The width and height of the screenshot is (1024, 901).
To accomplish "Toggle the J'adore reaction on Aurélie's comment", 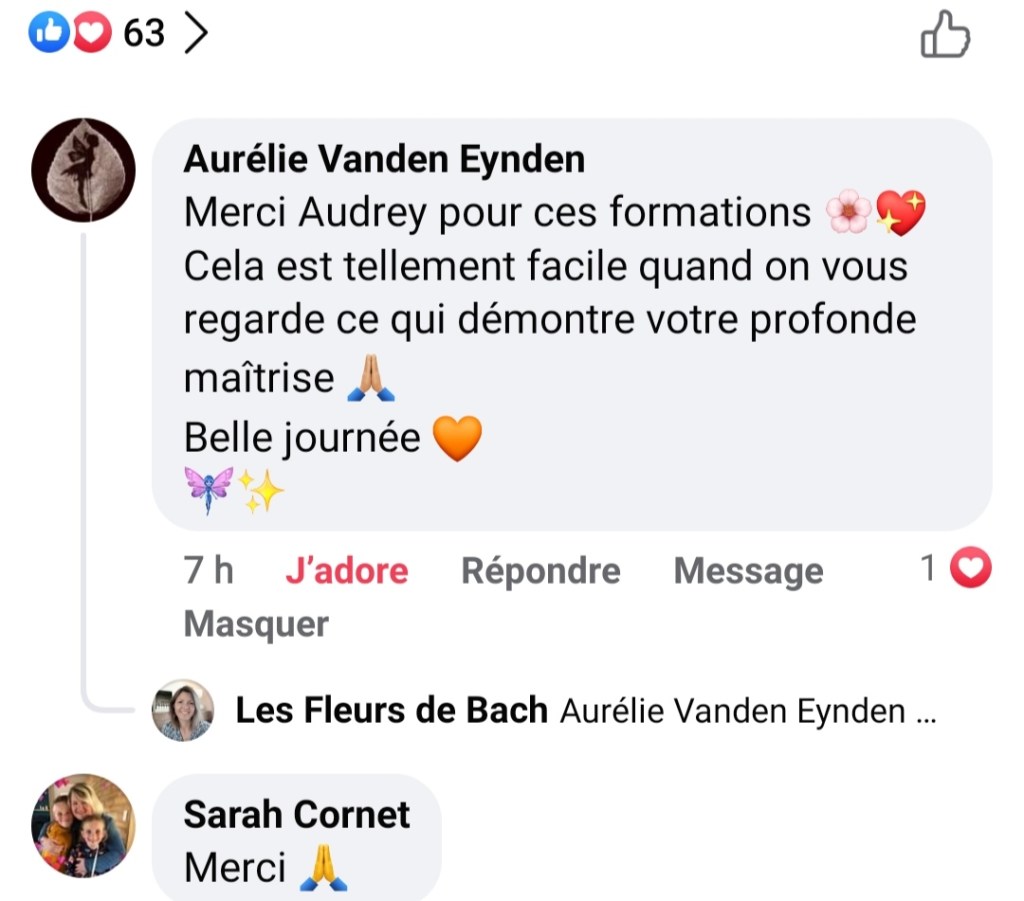I will click(x=346, y=571).
